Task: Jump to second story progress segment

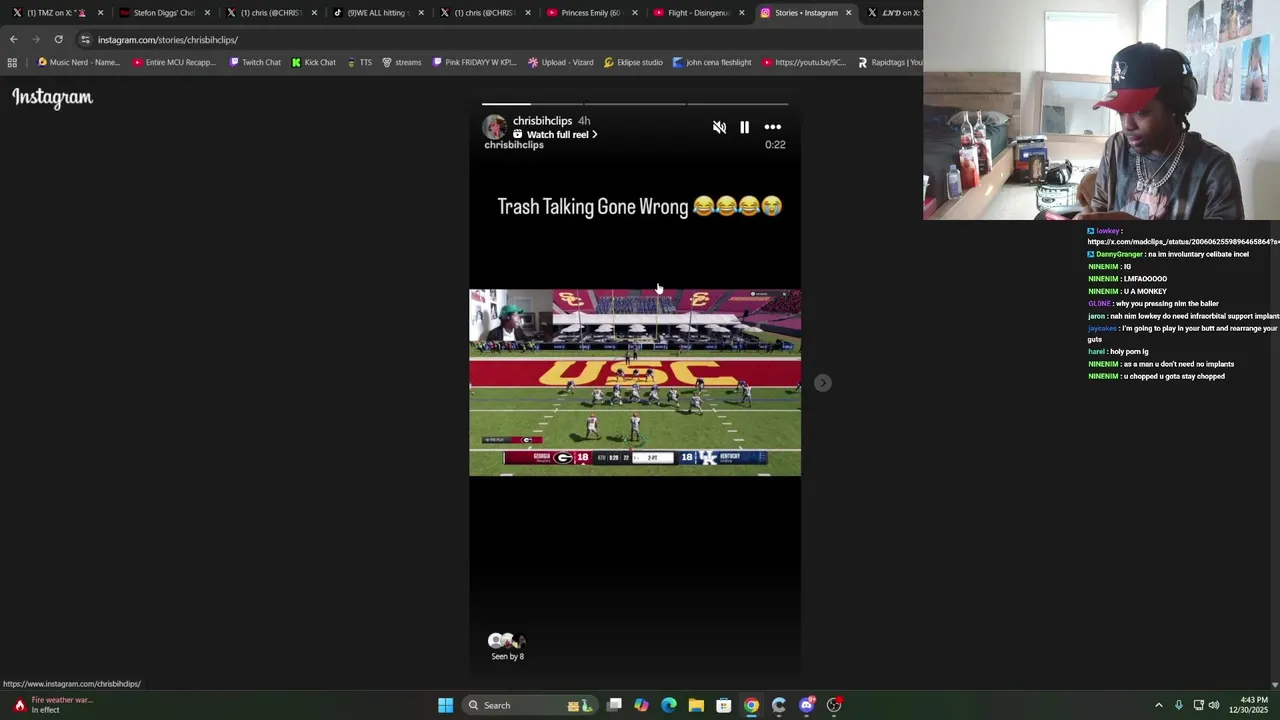Action: tap(634, 104)
